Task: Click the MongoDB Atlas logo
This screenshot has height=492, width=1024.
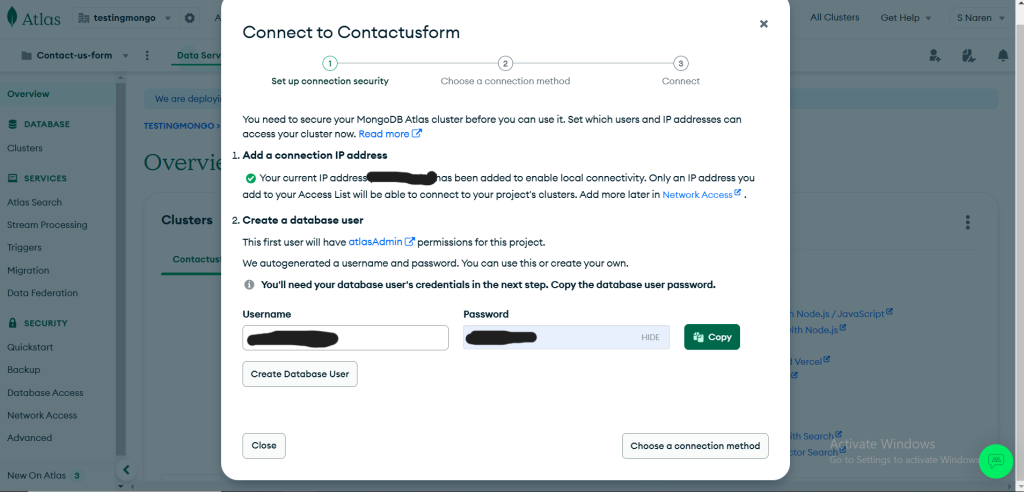Action: tap(34, 18)
